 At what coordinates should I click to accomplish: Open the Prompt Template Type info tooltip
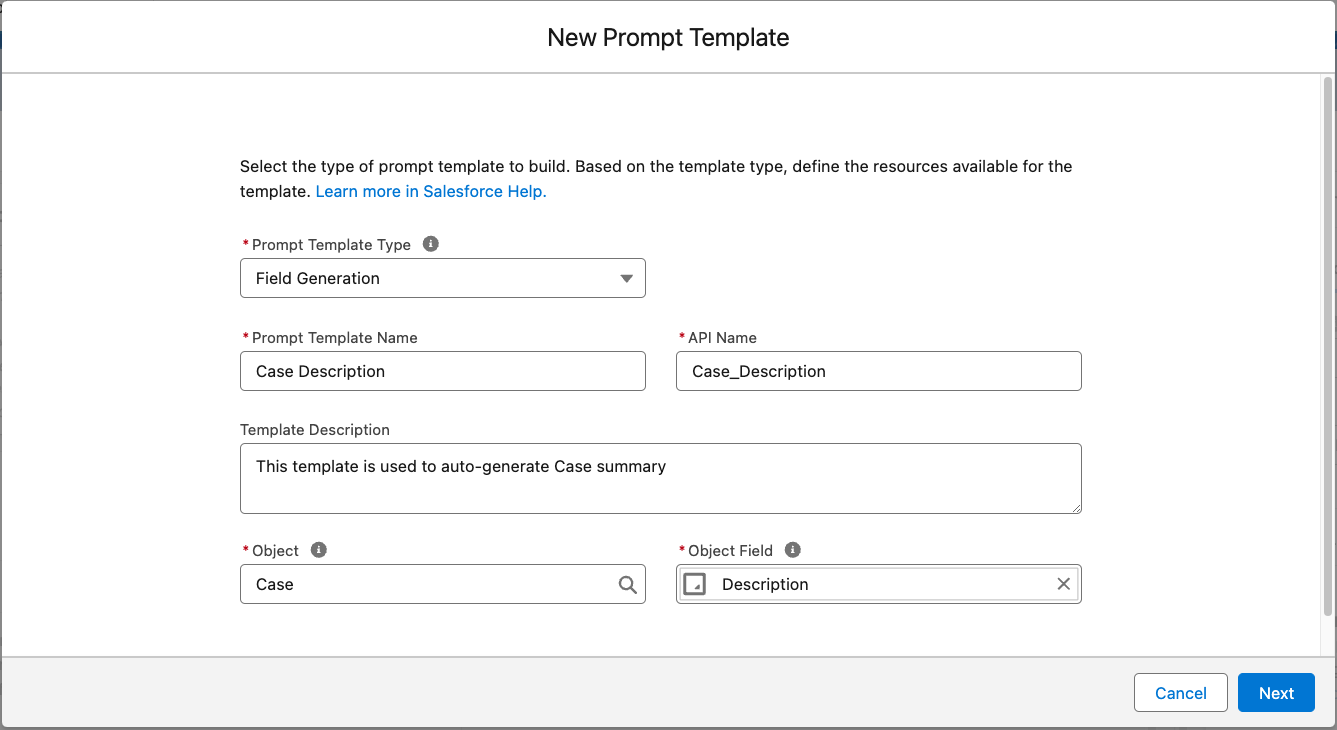[431, 243]
